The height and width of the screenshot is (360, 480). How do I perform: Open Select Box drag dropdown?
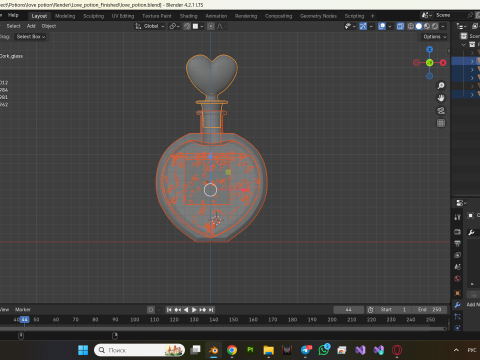click(30, 37)
